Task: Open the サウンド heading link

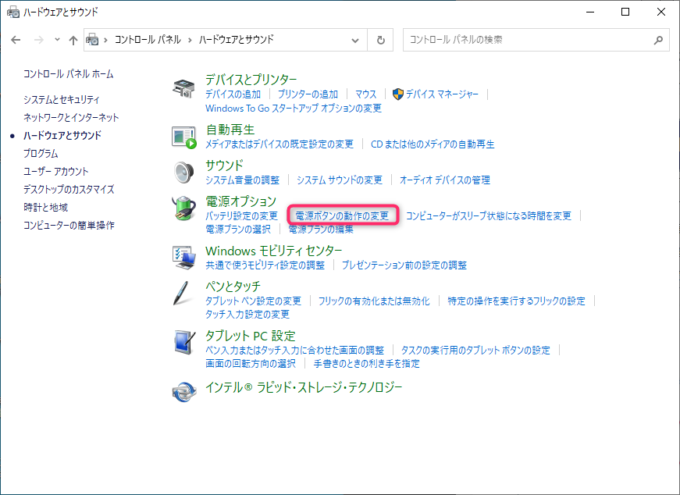Action: pyautogui.click(x=224, y=165)
